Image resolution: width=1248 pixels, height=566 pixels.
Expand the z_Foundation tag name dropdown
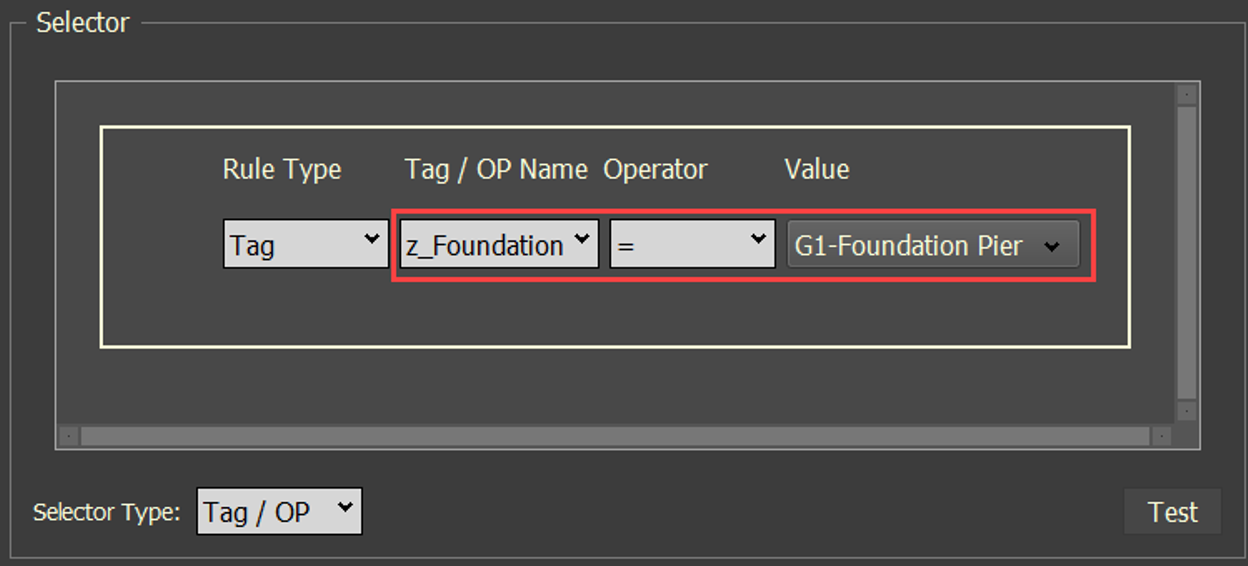pyautogui.click(x=499, y=245)
